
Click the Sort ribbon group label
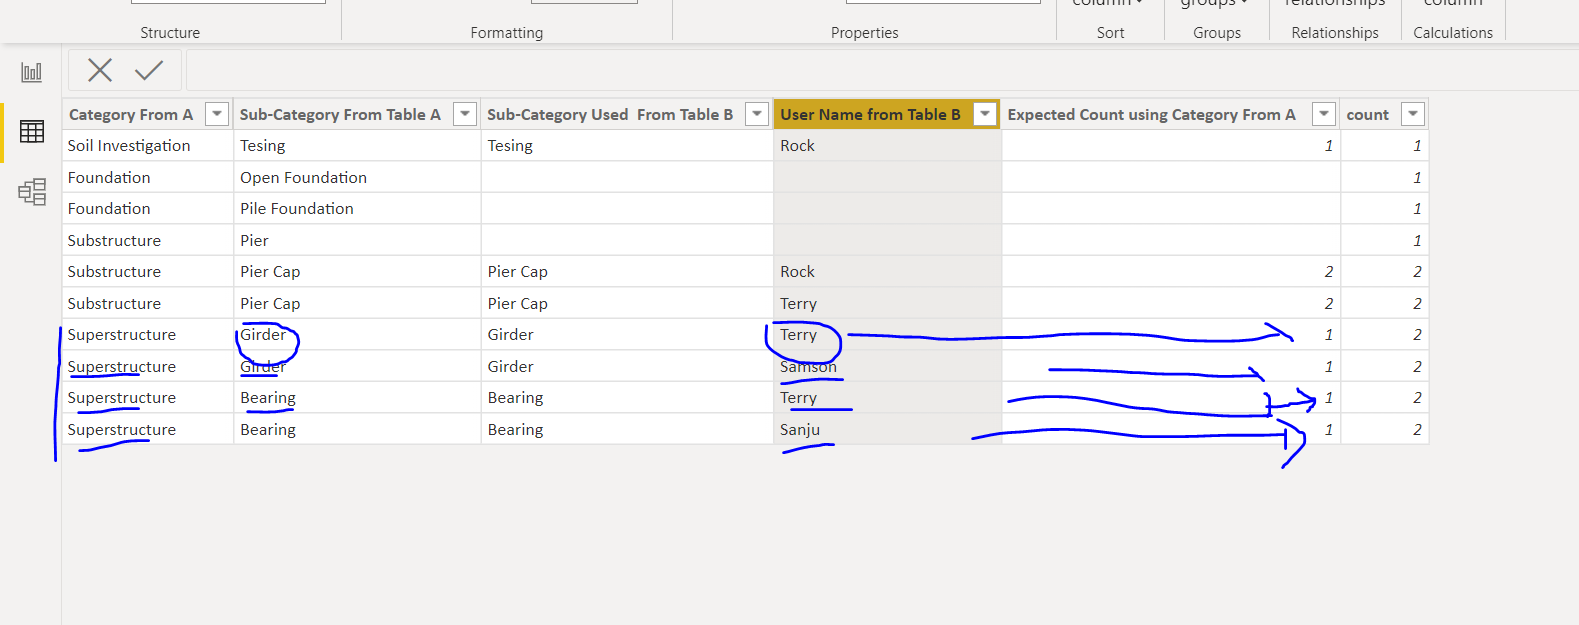pyautogui.click(x=1110, y=33)
